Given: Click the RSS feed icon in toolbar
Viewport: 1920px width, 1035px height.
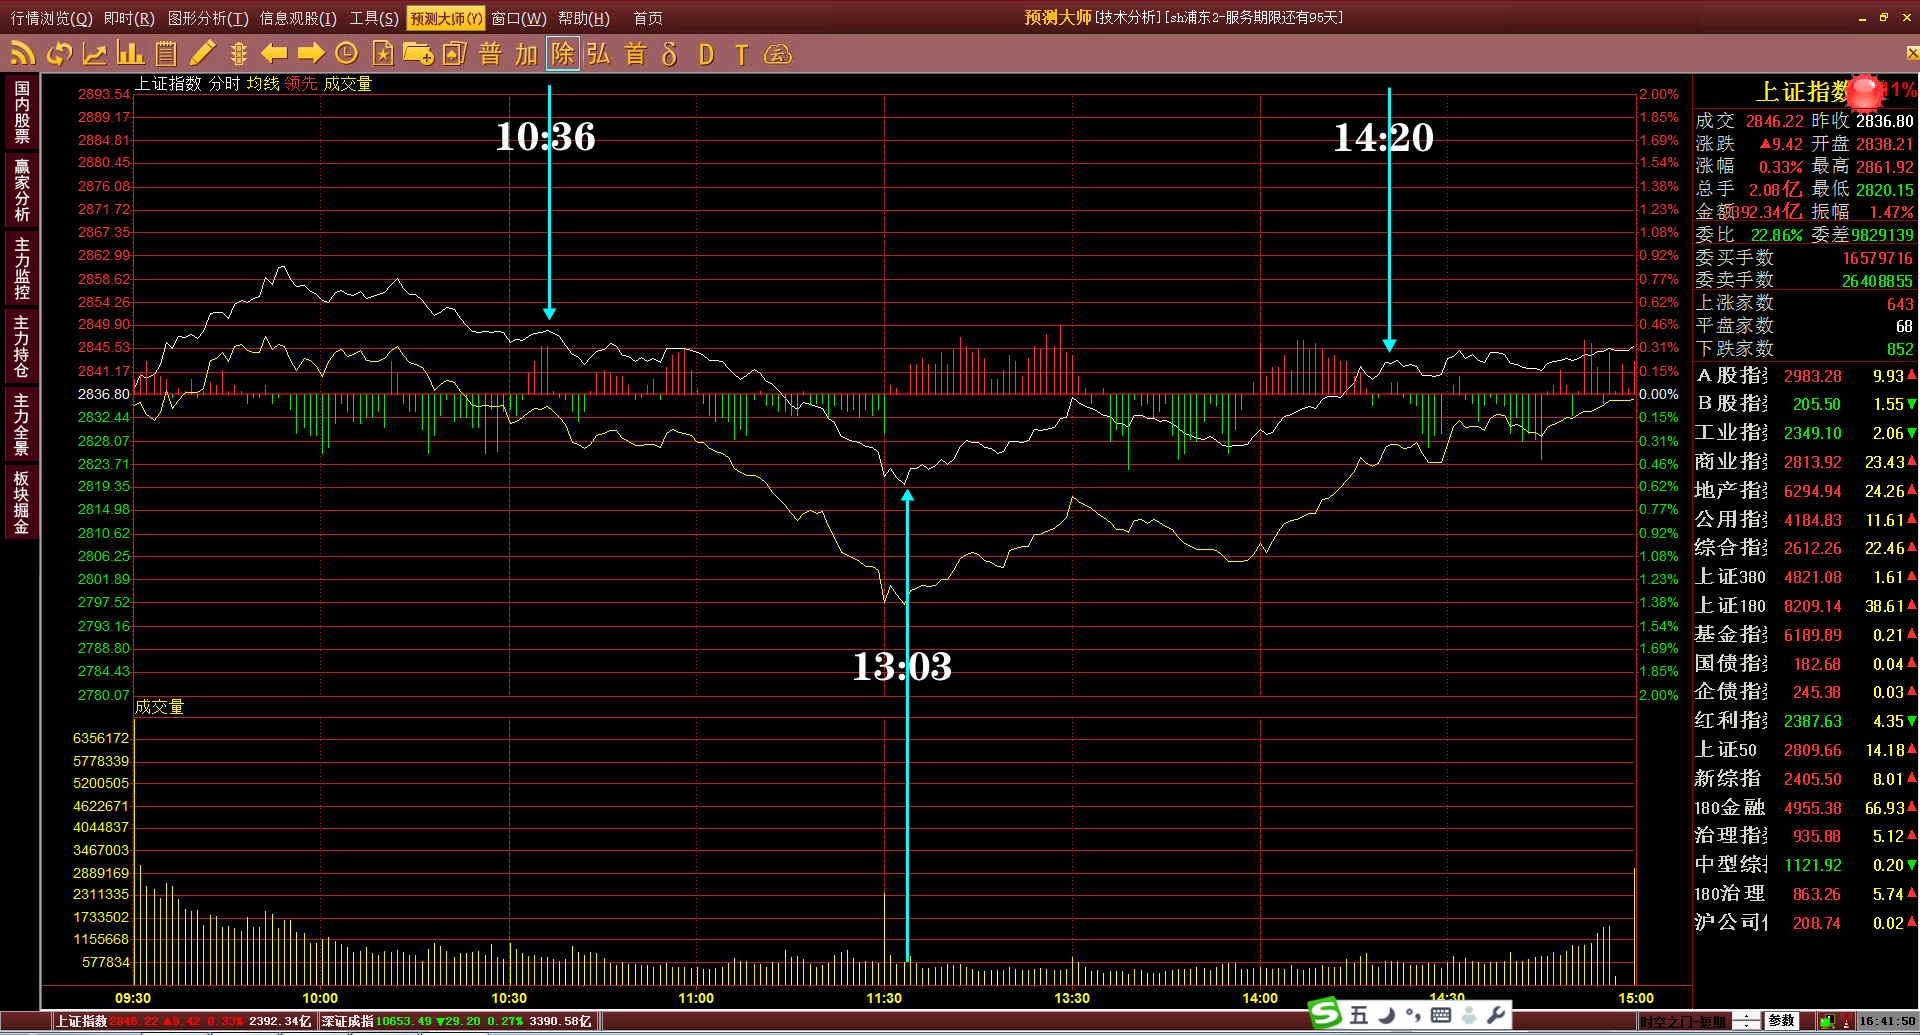Looking at the screenshot, I should [23, 53].
